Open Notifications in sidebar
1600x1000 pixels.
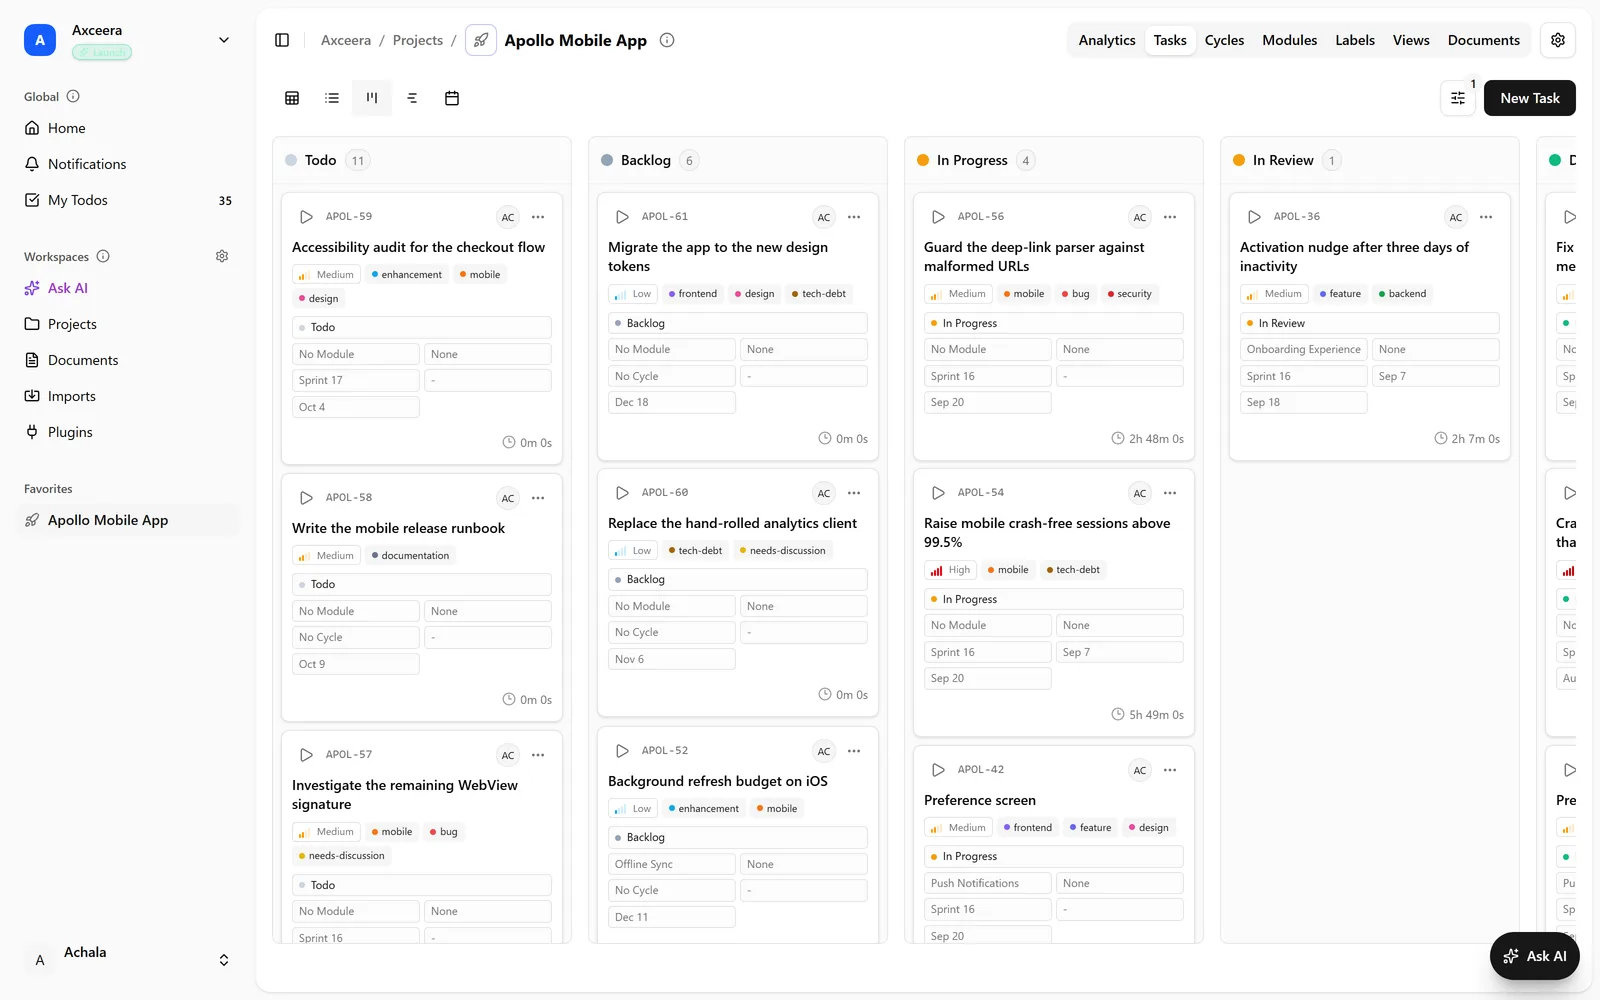pyautogui.click(x=128, y=164)
